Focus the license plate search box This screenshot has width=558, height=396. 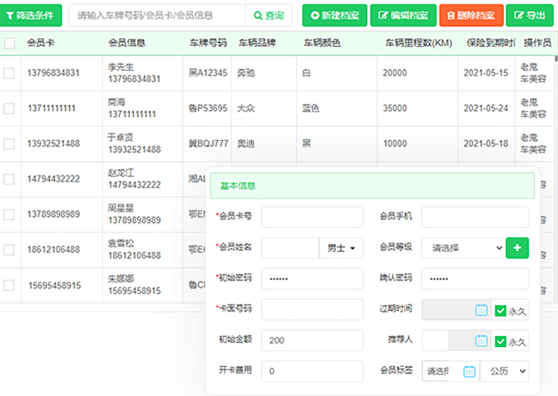click(x=157, y=15)
